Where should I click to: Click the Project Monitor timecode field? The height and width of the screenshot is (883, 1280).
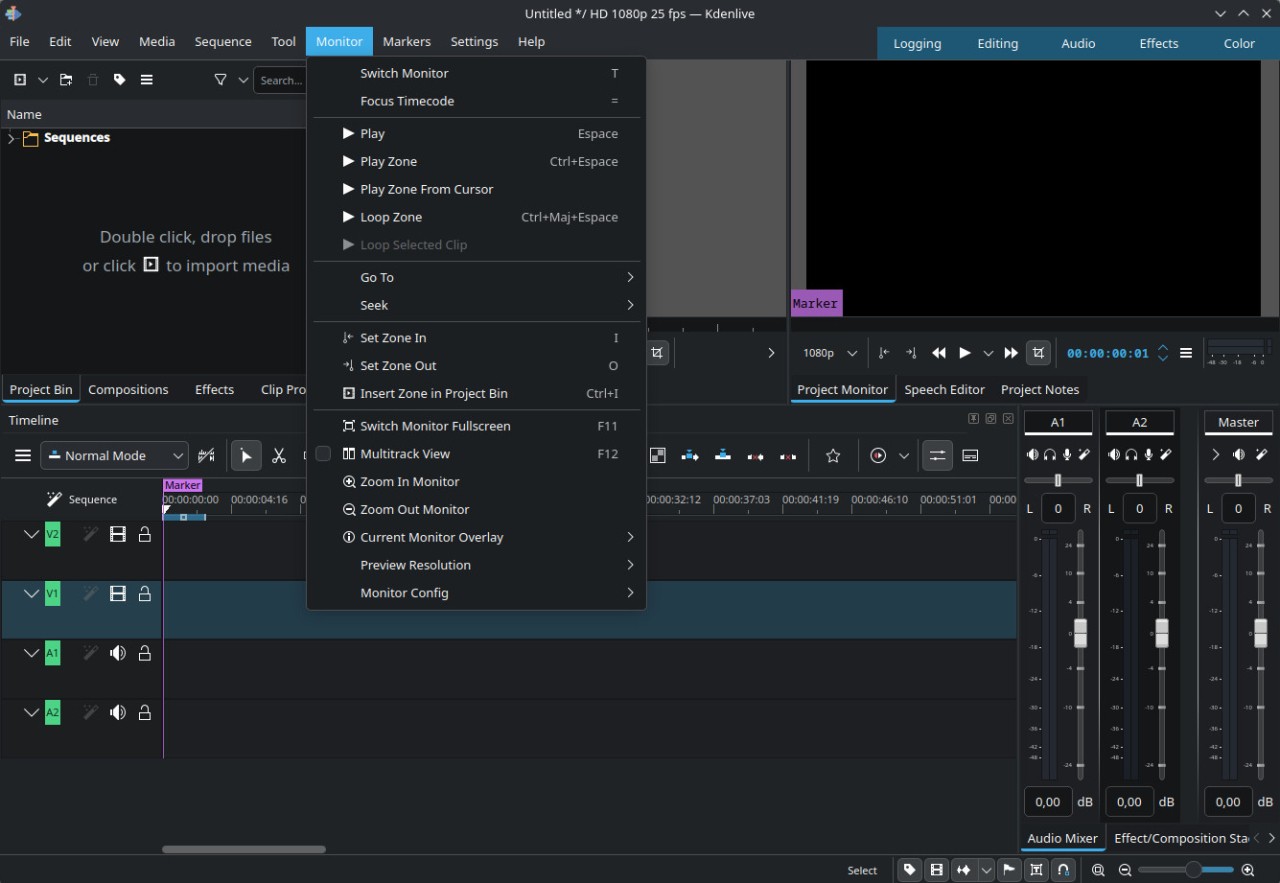coord(1108,353)
